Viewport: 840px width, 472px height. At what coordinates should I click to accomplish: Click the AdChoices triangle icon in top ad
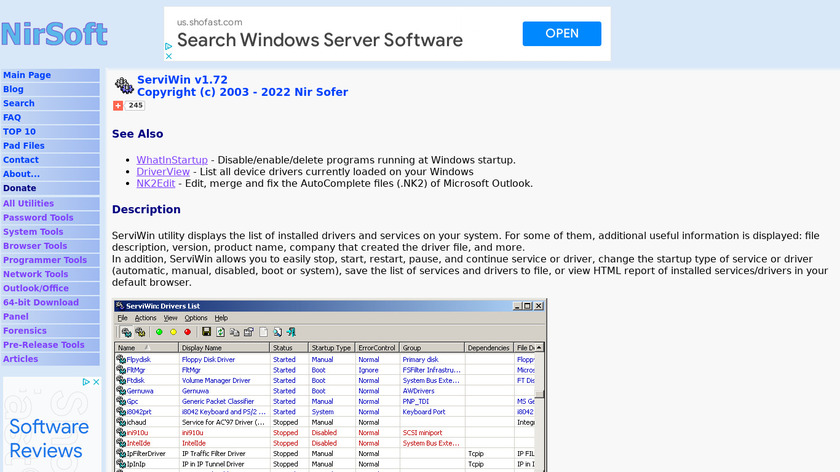169,44
